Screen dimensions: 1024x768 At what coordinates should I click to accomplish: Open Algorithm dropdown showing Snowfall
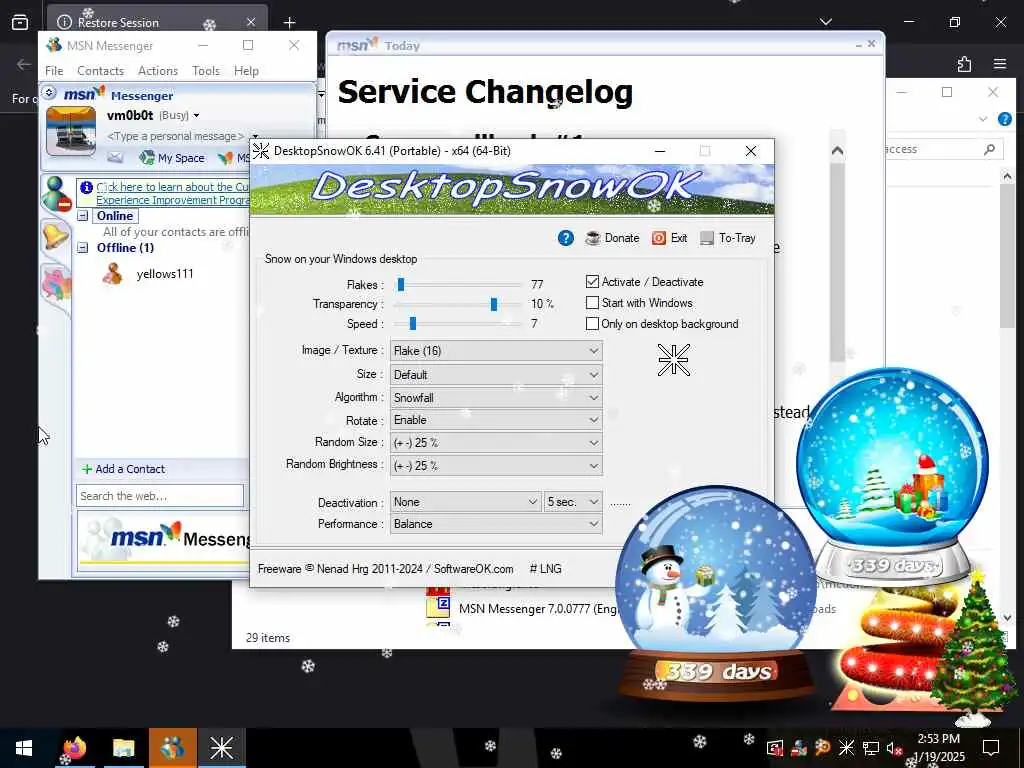496,398
